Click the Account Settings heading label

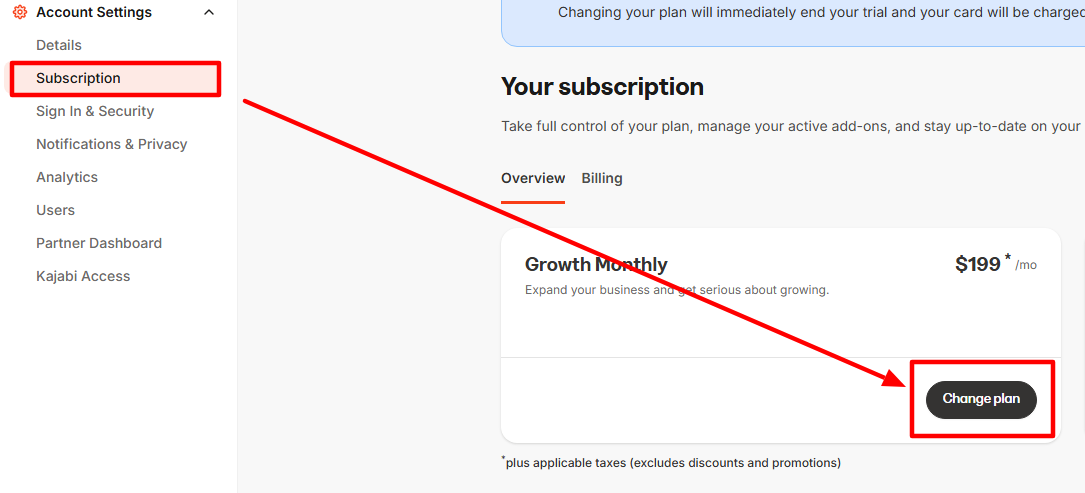(94, 13)
